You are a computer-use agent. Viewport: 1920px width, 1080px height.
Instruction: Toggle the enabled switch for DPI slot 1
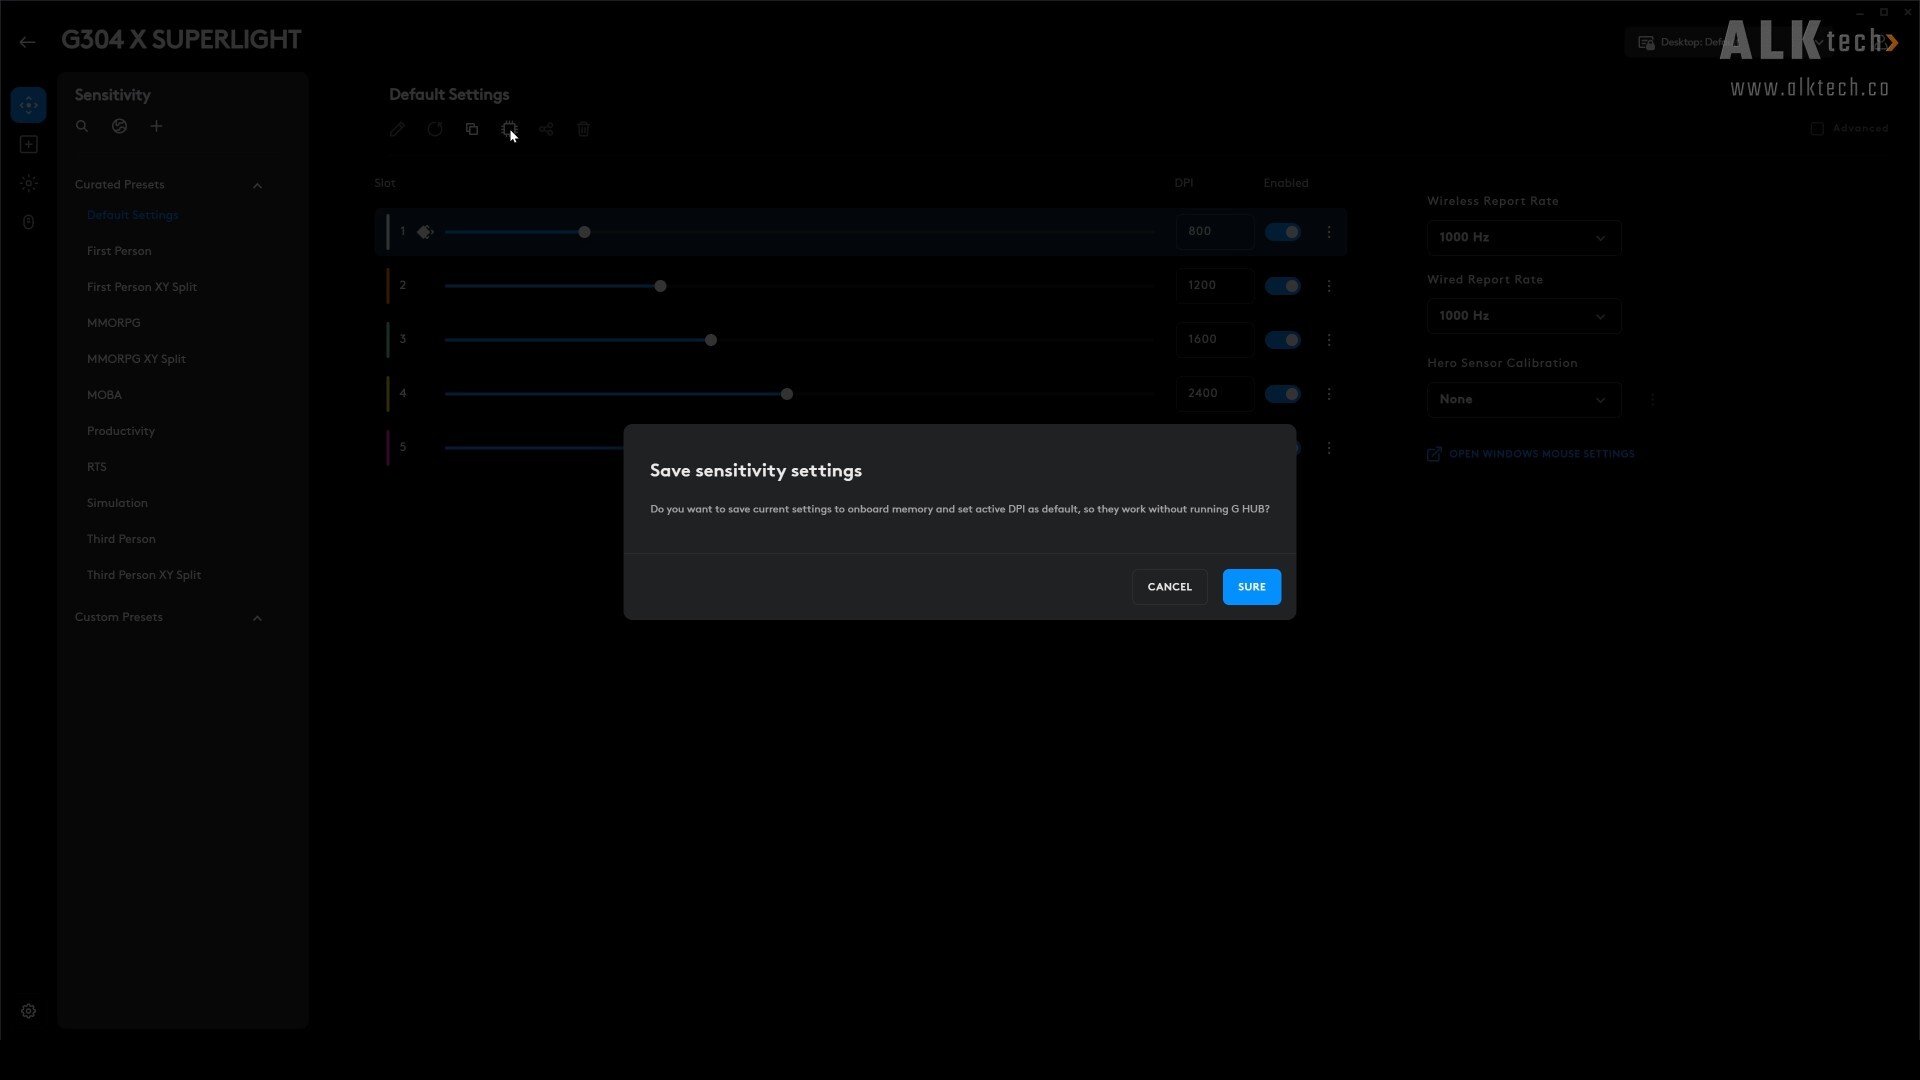[1282, 232]
